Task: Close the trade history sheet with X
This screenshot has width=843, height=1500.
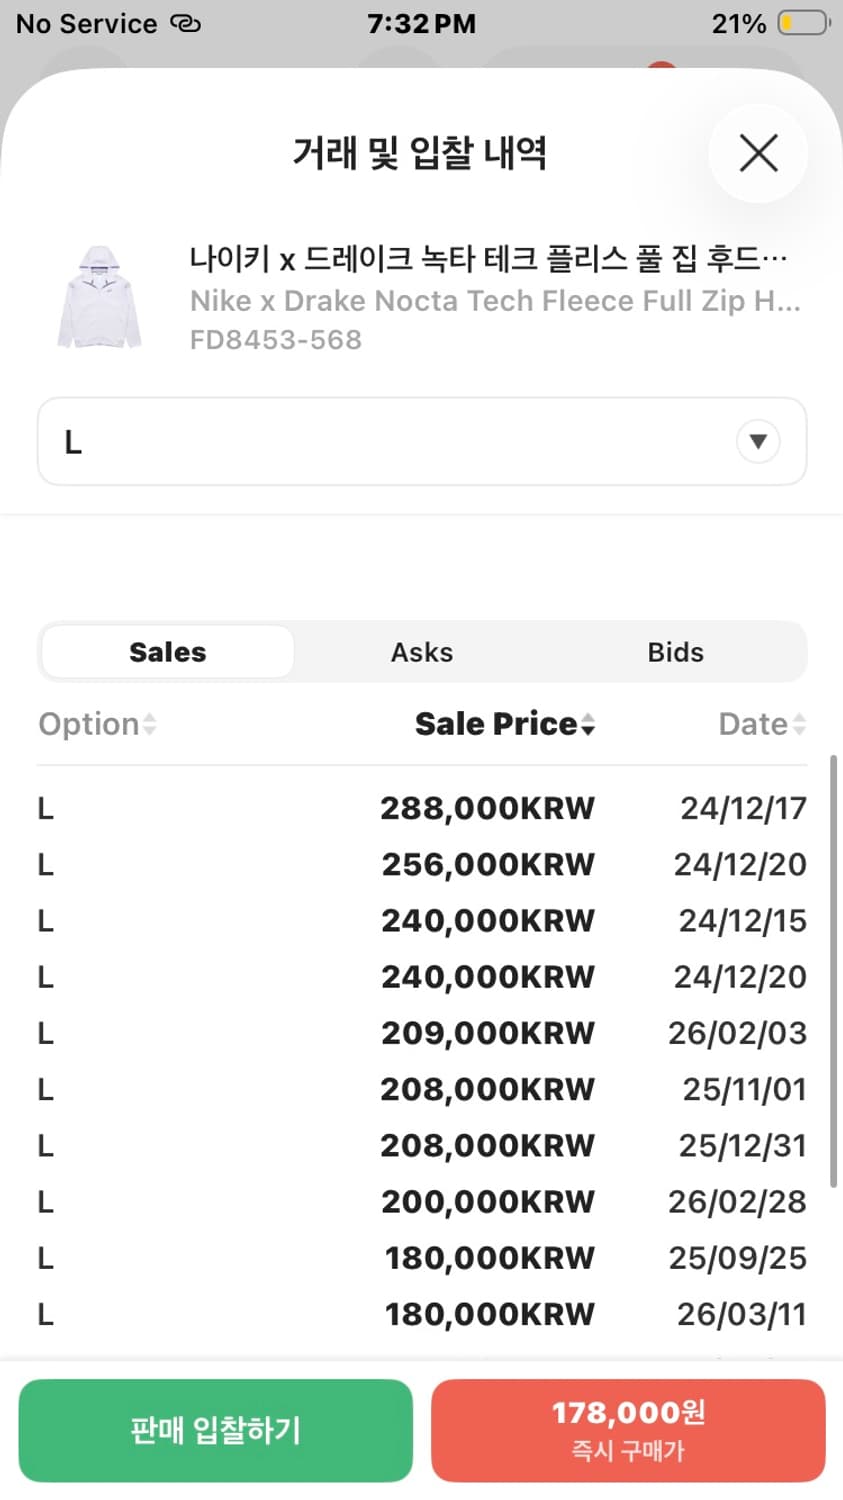Action: 758,154
